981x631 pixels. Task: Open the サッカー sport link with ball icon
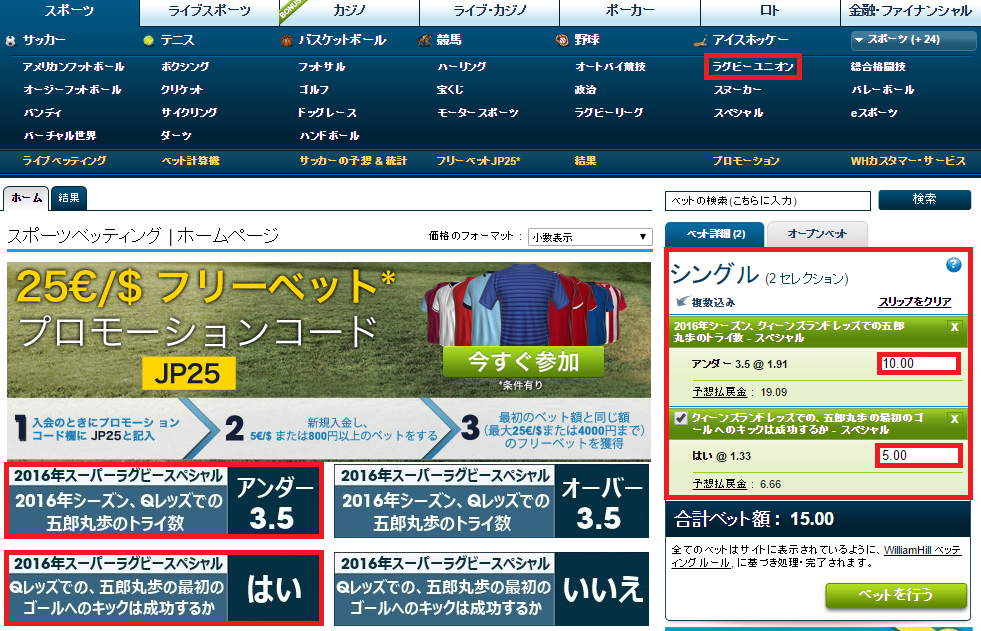coord(35,41)
